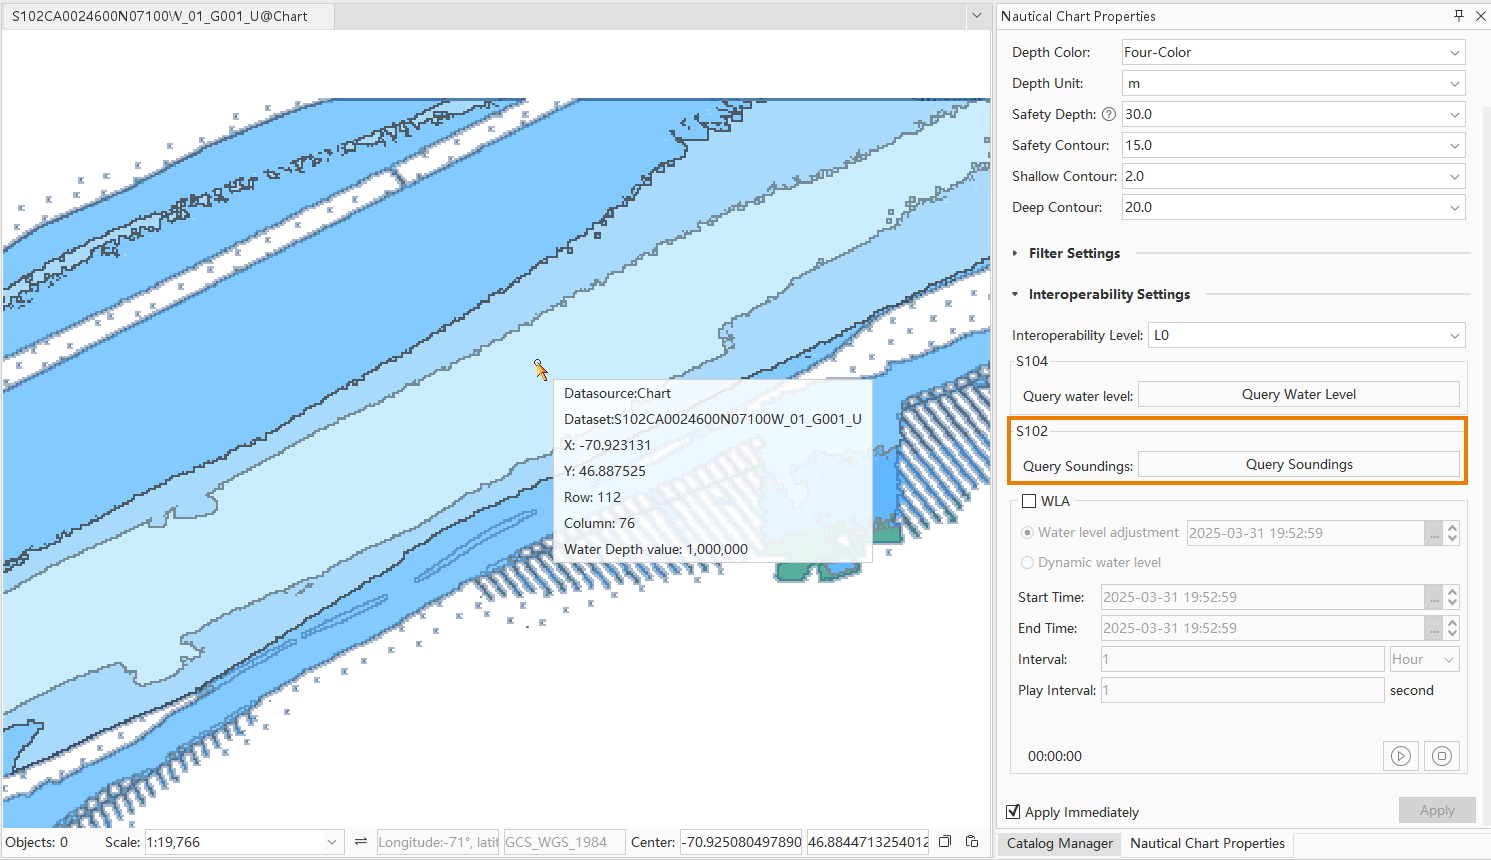This screenshot has width=1491, height=860.
Task: Click the play button for water level animation
Action: click(1401, 756)
